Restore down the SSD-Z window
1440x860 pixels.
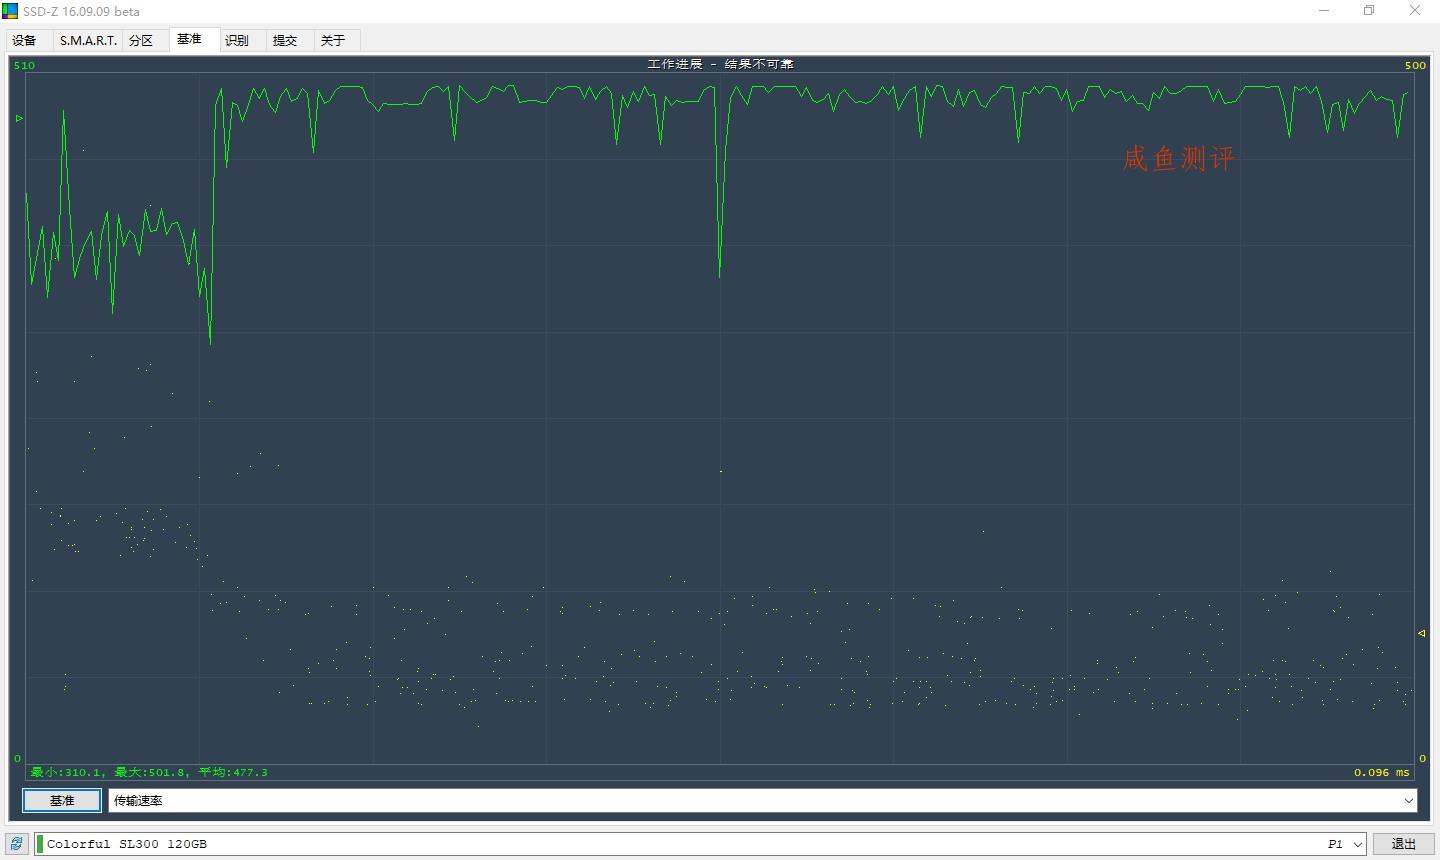pos(1369,11)
